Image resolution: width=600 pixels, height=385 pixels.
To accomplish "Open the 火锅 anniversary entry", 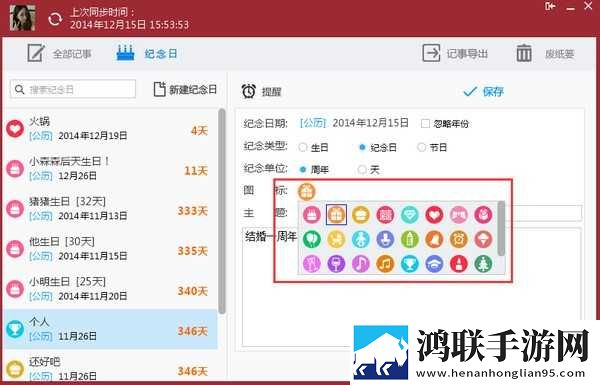I will [110, 128].
